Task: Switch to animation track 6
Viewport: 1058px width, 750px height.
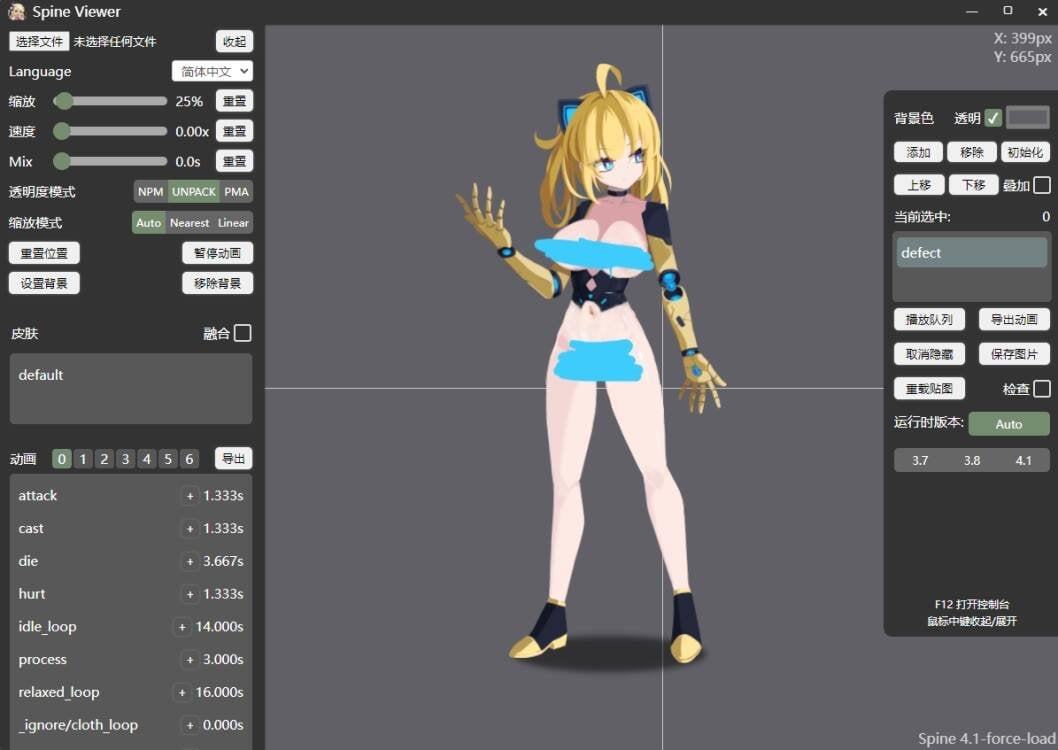Action: pos(190,459)
